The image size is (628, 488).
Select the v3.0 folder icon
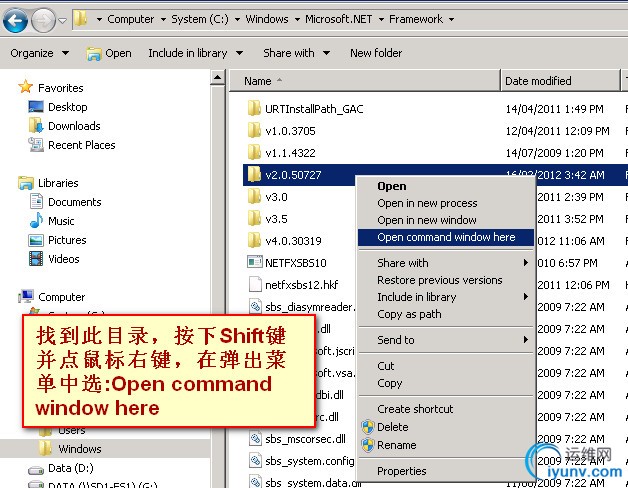click(x=254, y=197)
